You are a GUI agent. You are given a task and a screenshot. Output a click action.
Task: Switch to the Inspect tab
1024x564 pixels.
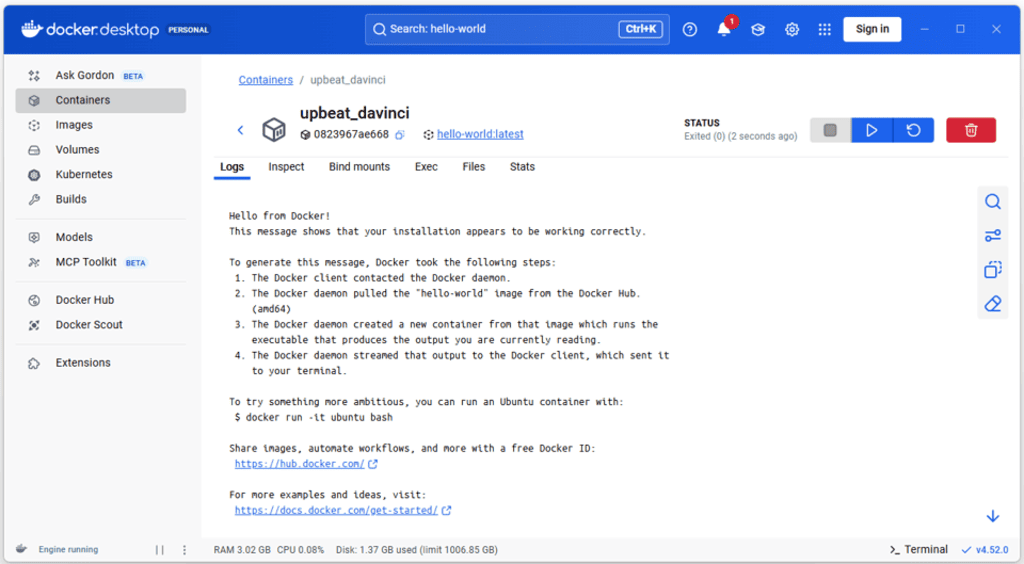pyautogui.click(x=286, y=167)
